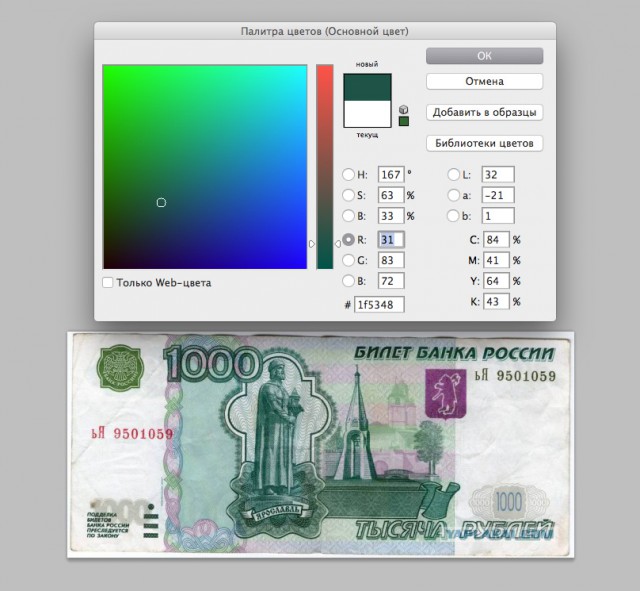Click the 1000 ruble banknote image
Viewport: 640px width, 591px height.
pyautogui.click(x=321, y=444)
